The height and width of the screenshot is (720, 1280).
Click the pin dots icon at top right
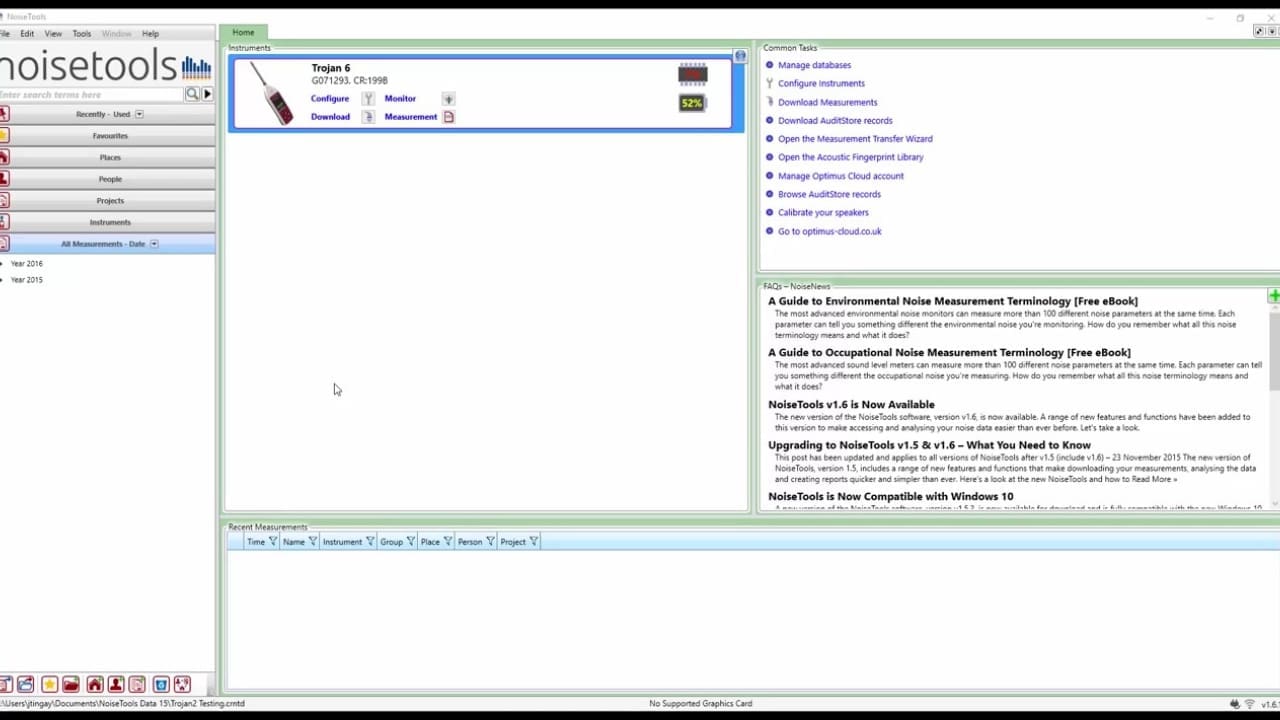tap(1259, 32)
